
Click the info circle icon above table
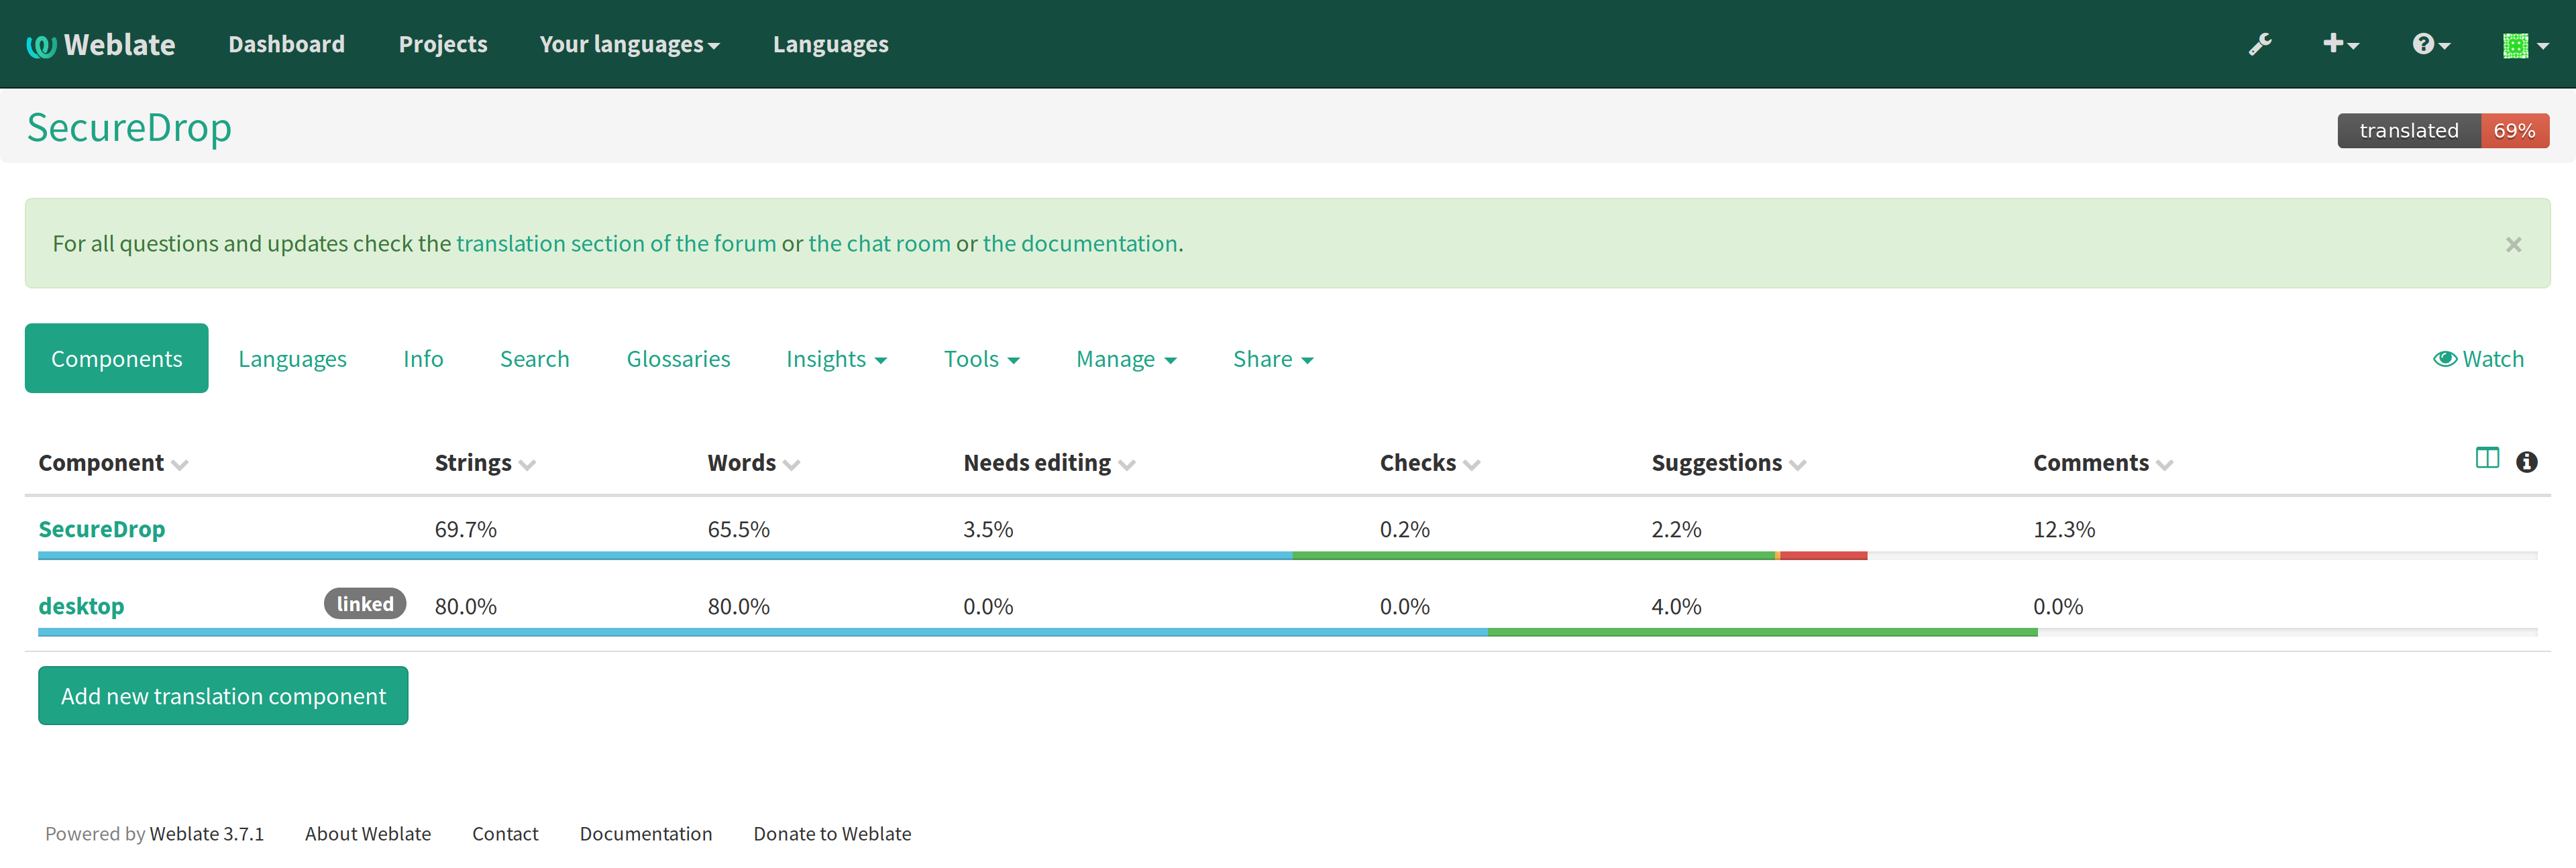coord(2527,461)
